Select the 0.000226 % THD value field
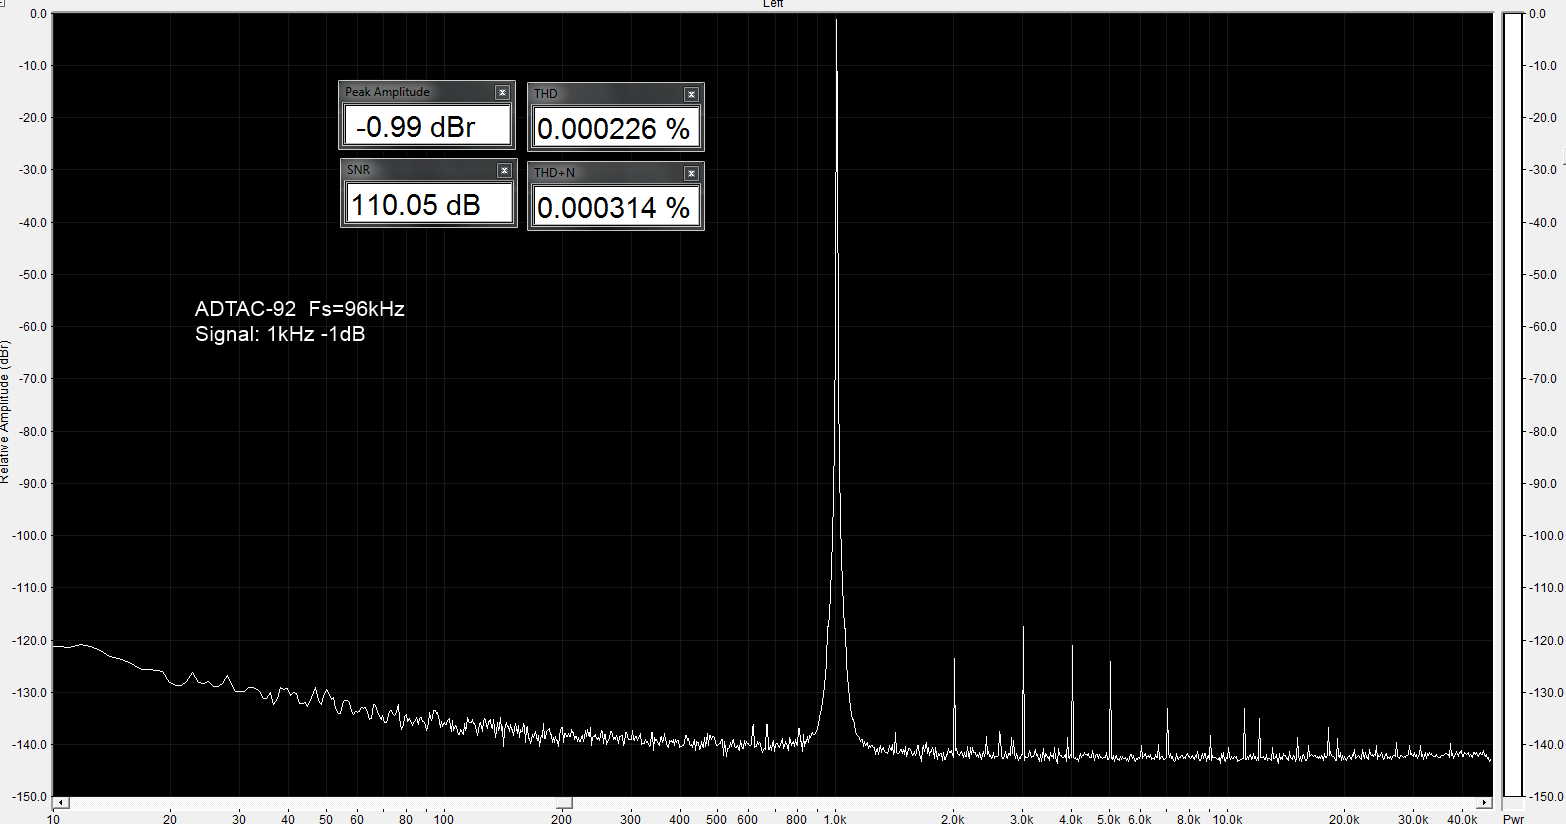This screenshot has height=824, width=1566. (x=614, y=128)
